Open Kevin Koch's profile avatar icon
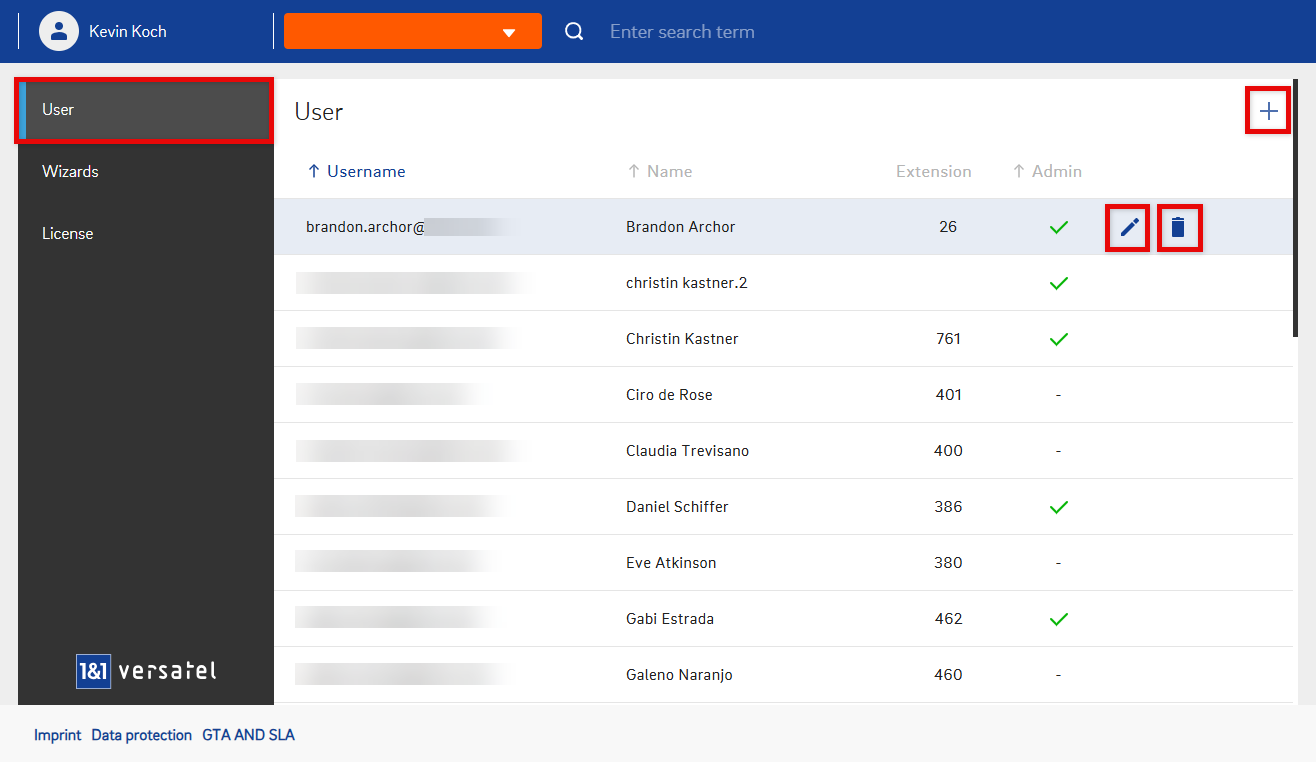The image size is (1316, 762). (59, 31)
